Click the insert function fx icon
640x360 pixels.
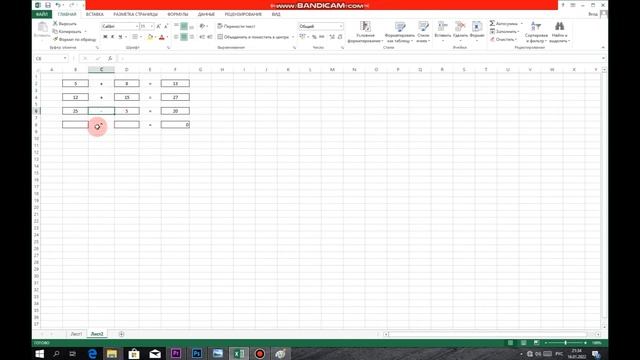pyautogui.click(x=110, y=58)
